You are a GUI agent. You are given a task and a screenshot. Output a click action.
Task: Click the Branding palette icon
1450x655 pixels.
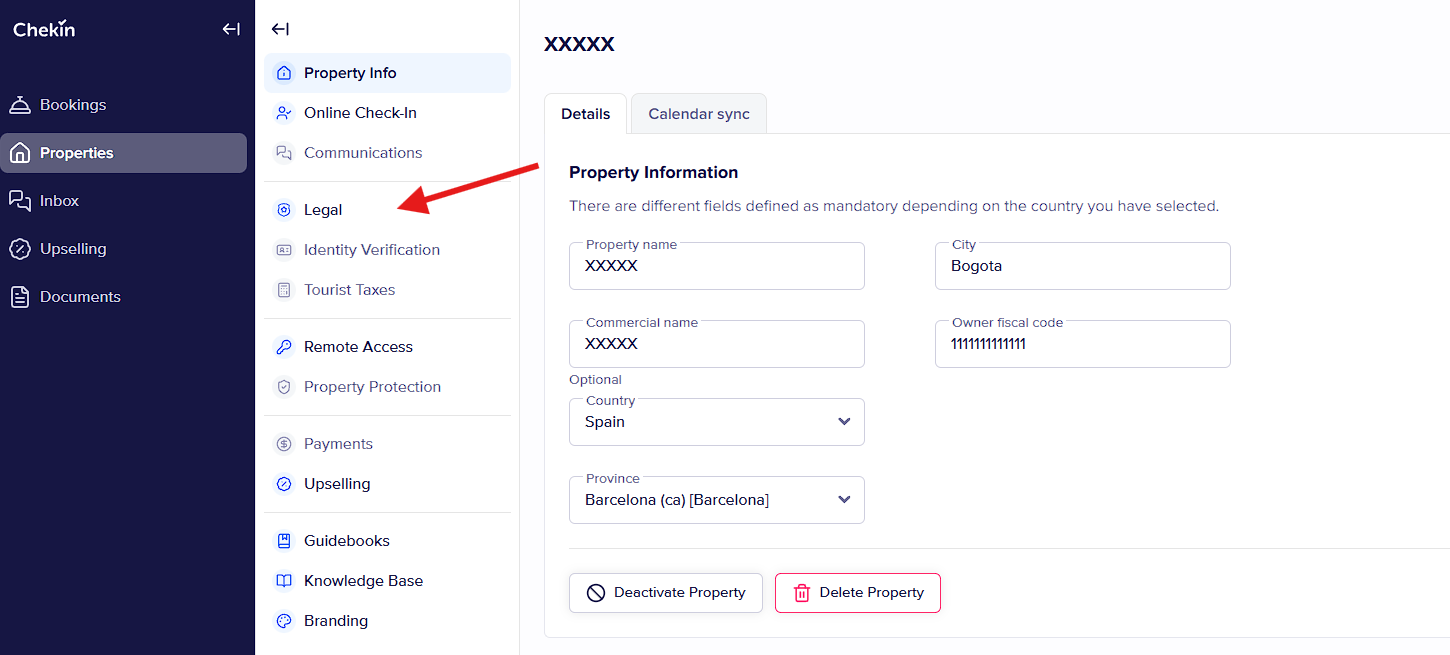point(284,621)
